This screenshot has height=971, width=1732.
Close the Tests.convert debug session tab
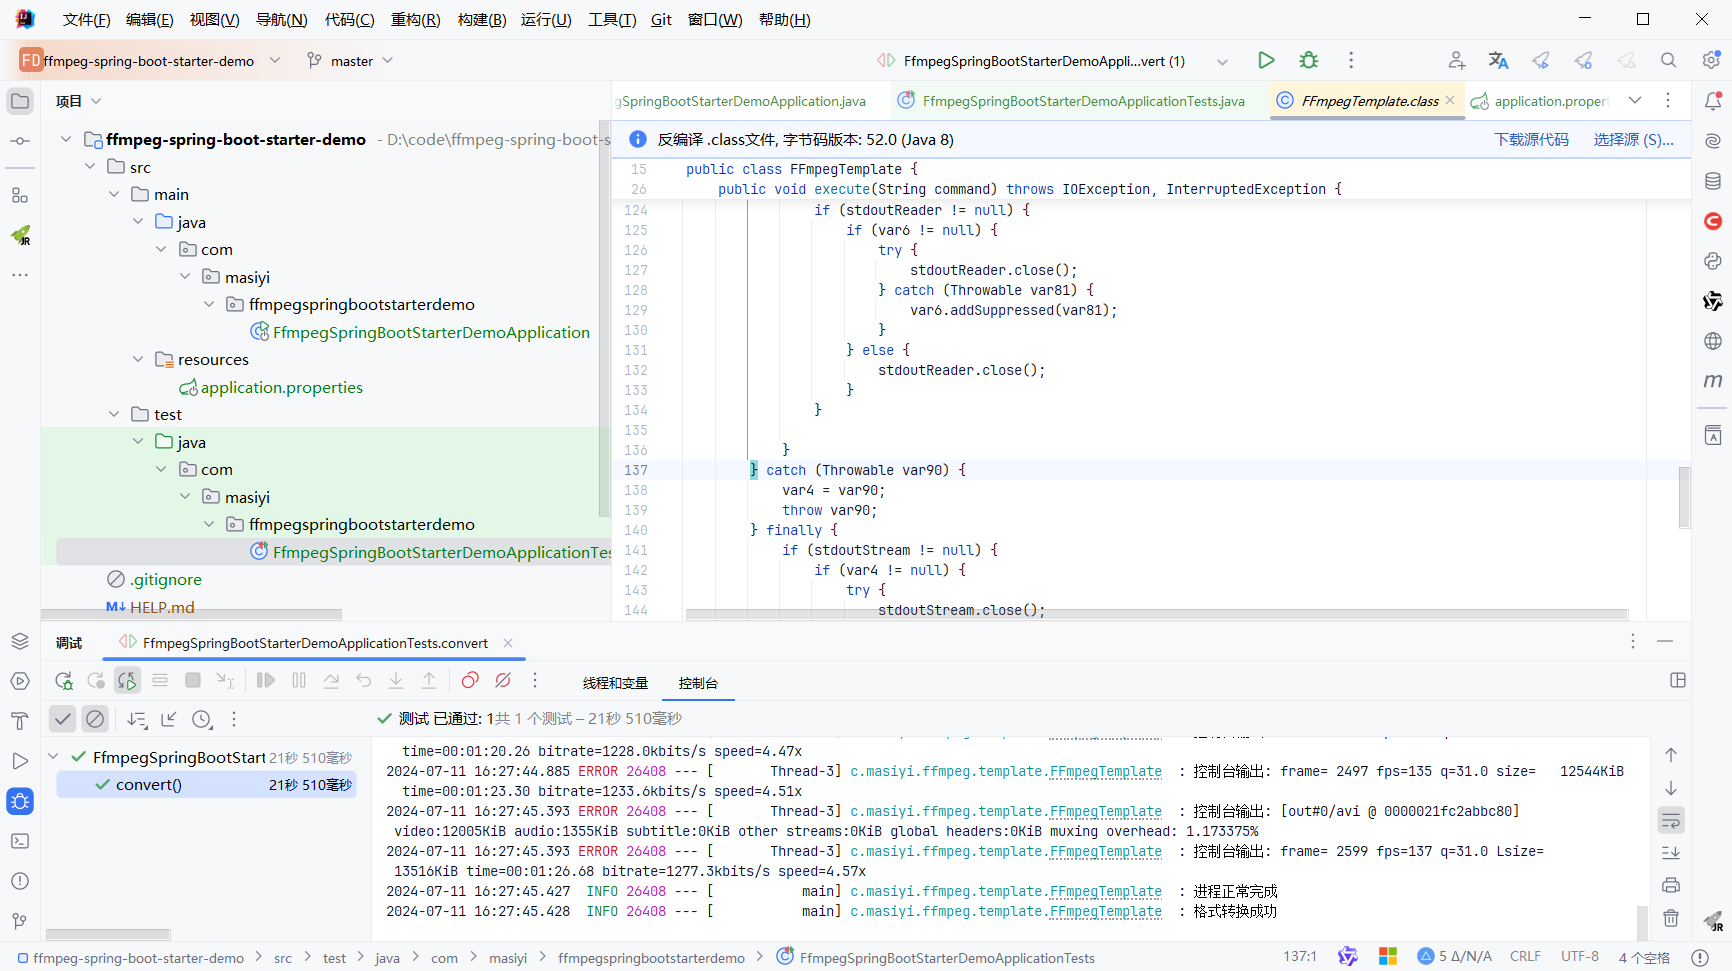pos(508,643)
